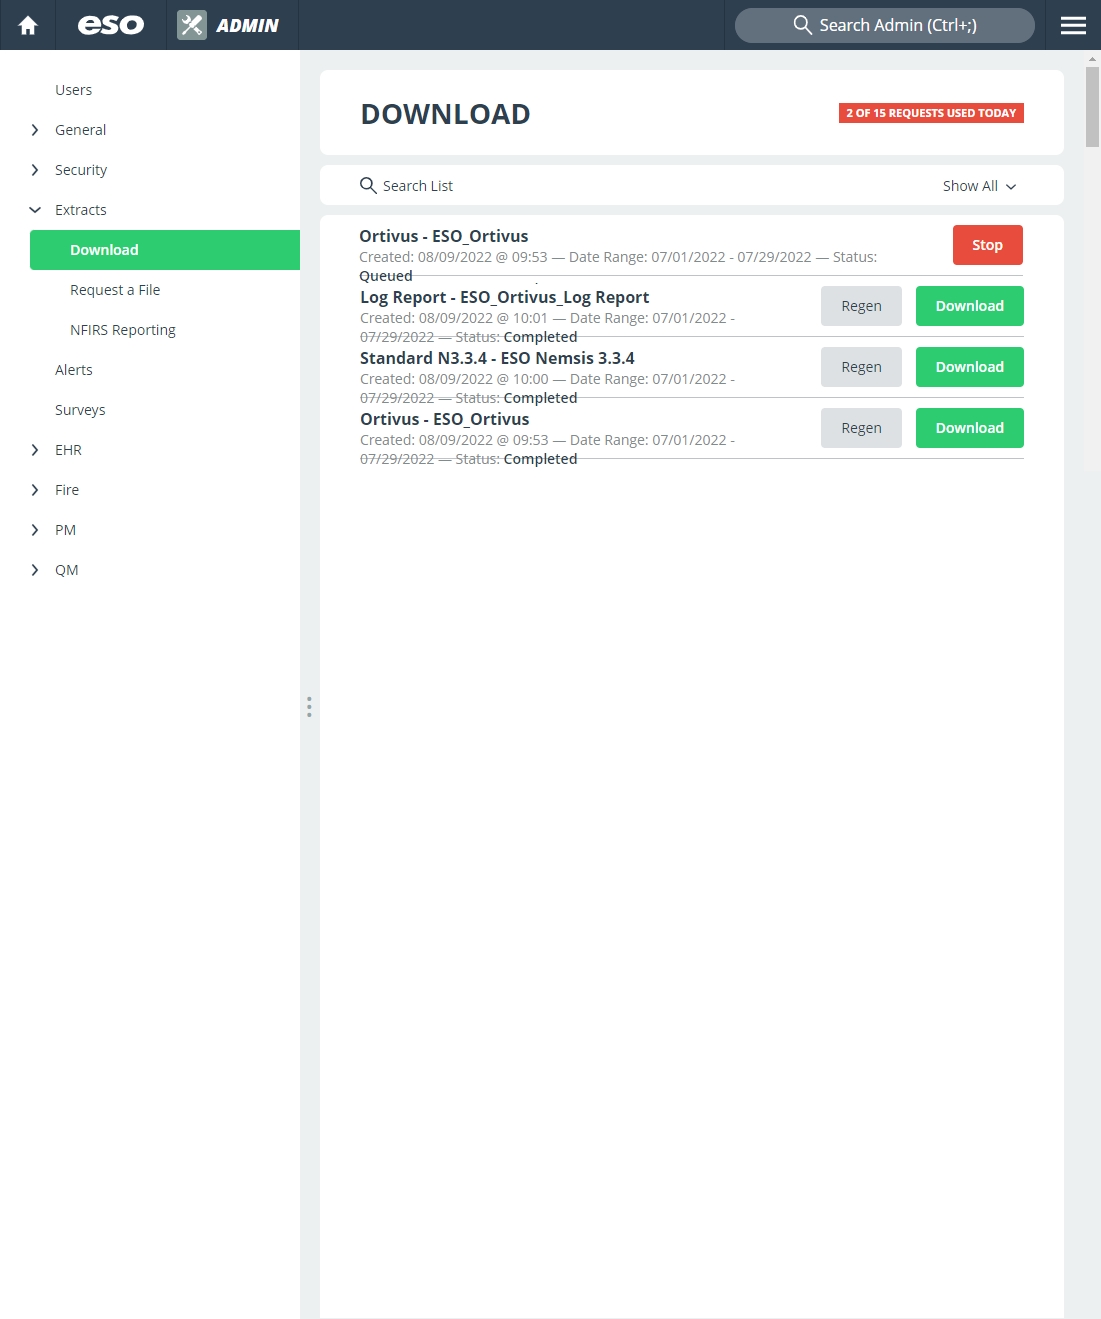Screen dimensions: 1101x1319
Task: Click the Search List magnifier icon
Action: 368,186
